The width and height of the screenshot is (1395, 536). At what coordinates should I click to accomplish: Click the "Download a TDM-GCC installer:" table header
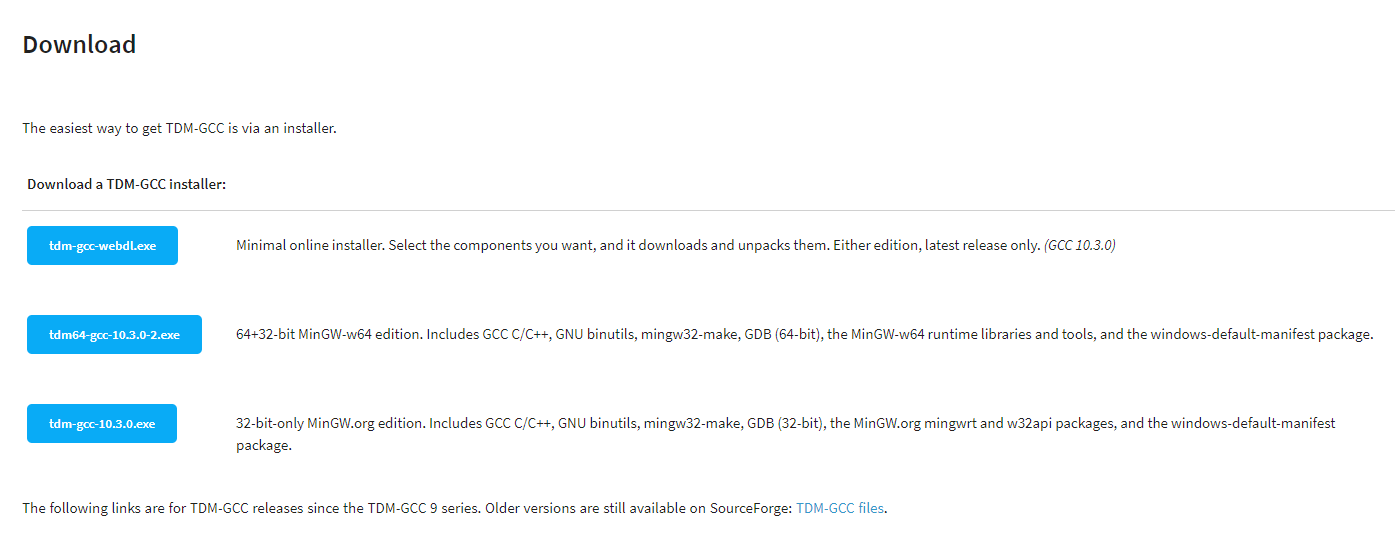tap(126, 184)
